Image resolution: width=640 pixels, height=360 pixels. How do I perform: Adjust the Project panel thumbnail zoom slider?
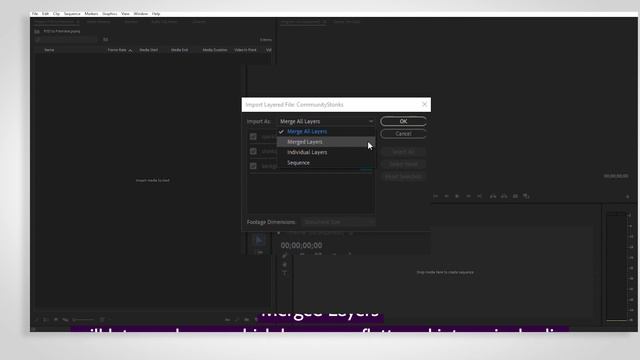(x=83, y=320)
